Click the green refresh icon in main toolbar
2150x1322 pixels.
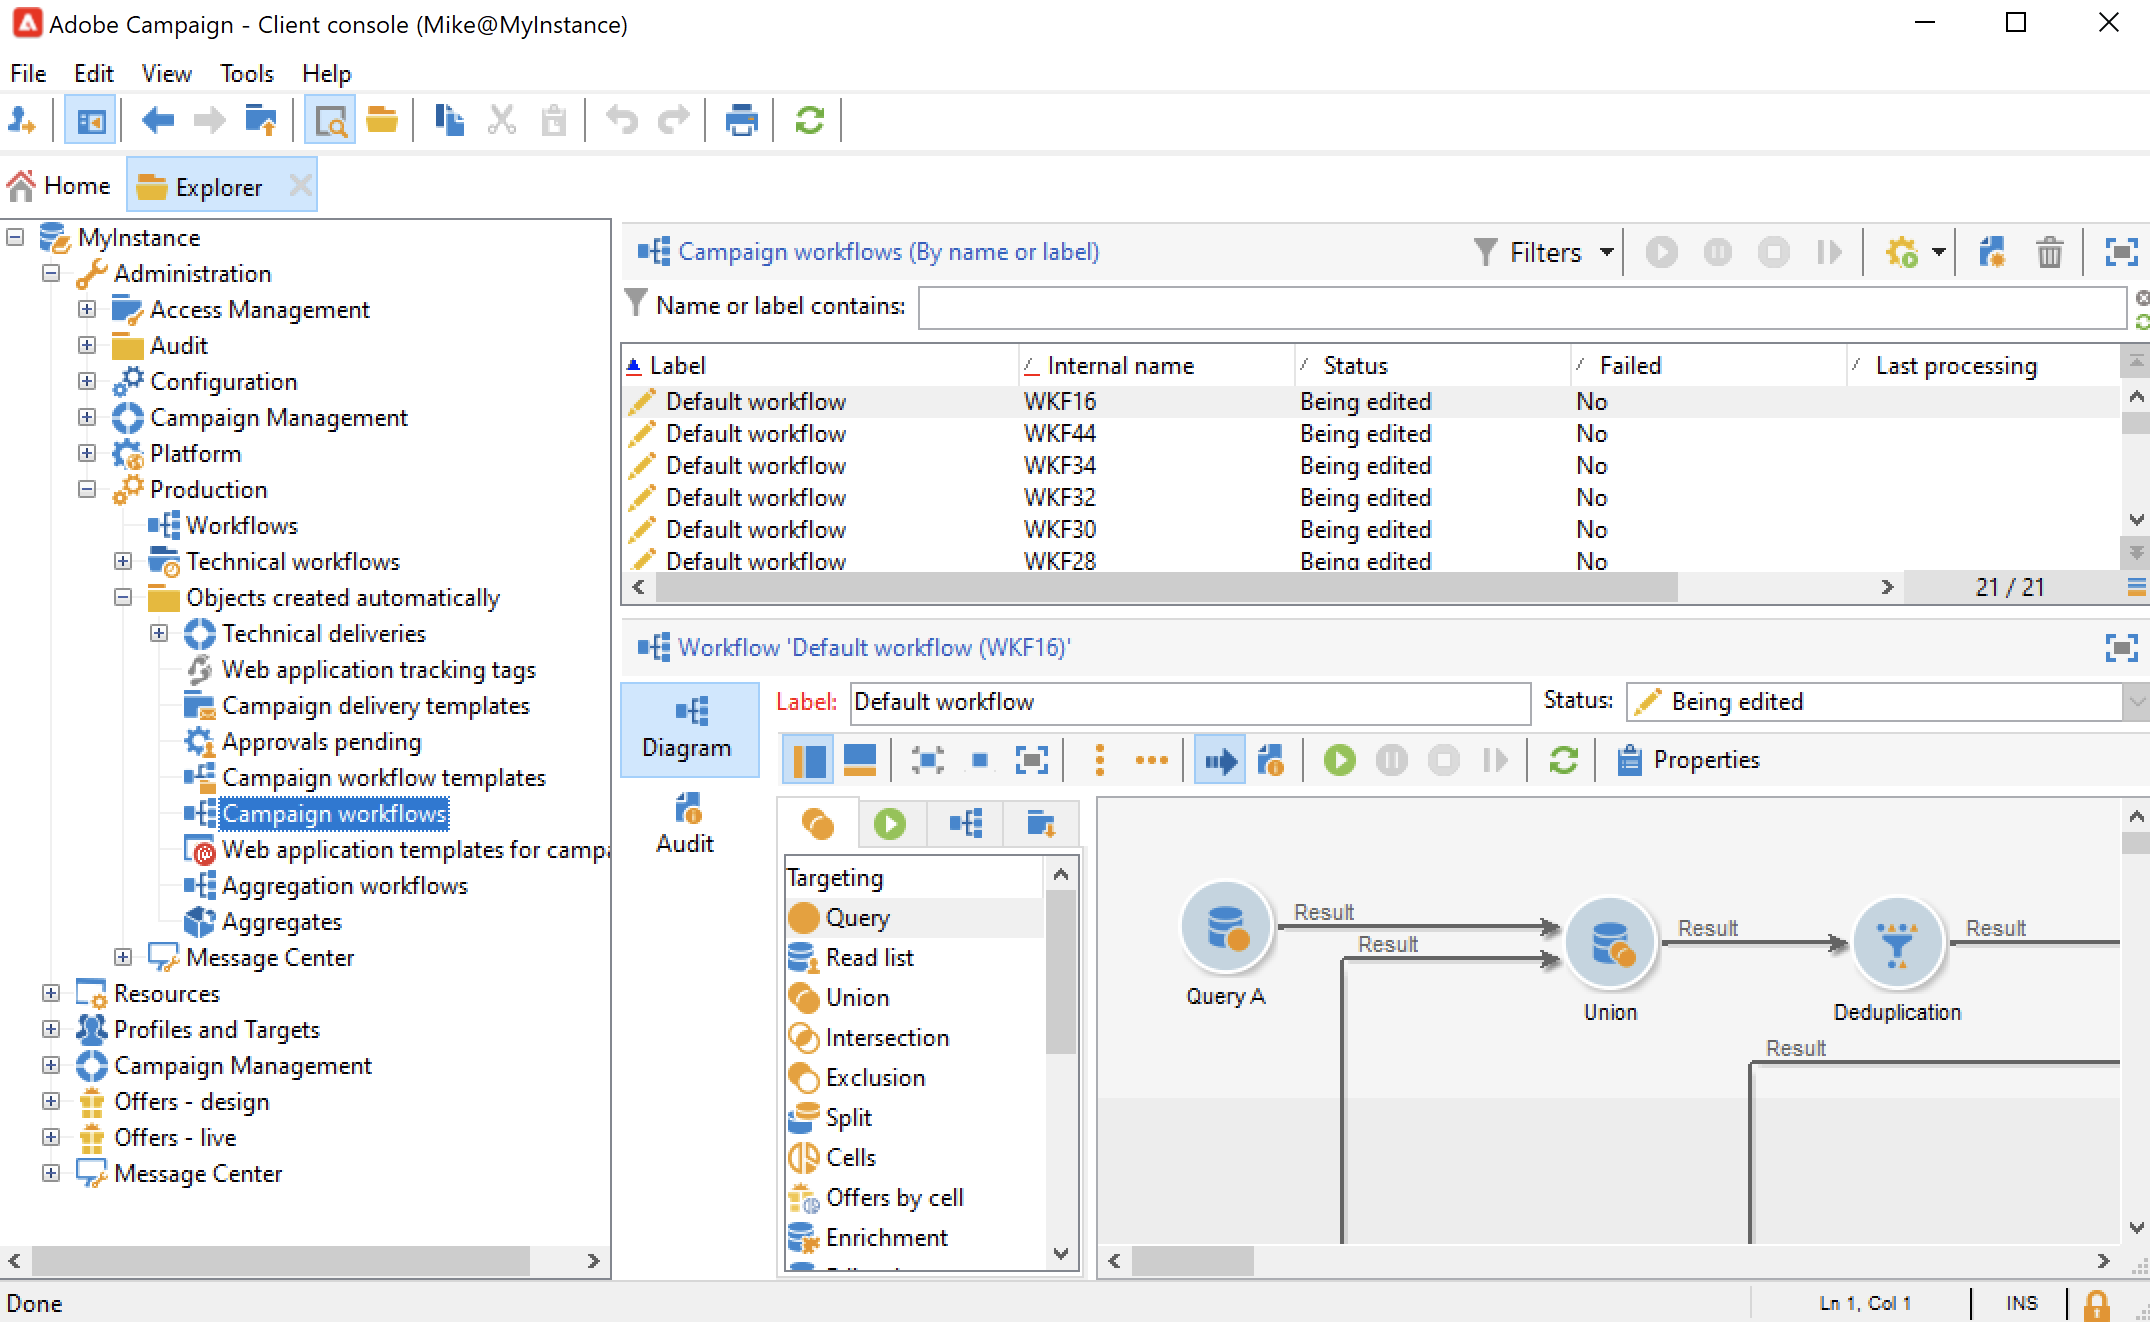[809, 121]
